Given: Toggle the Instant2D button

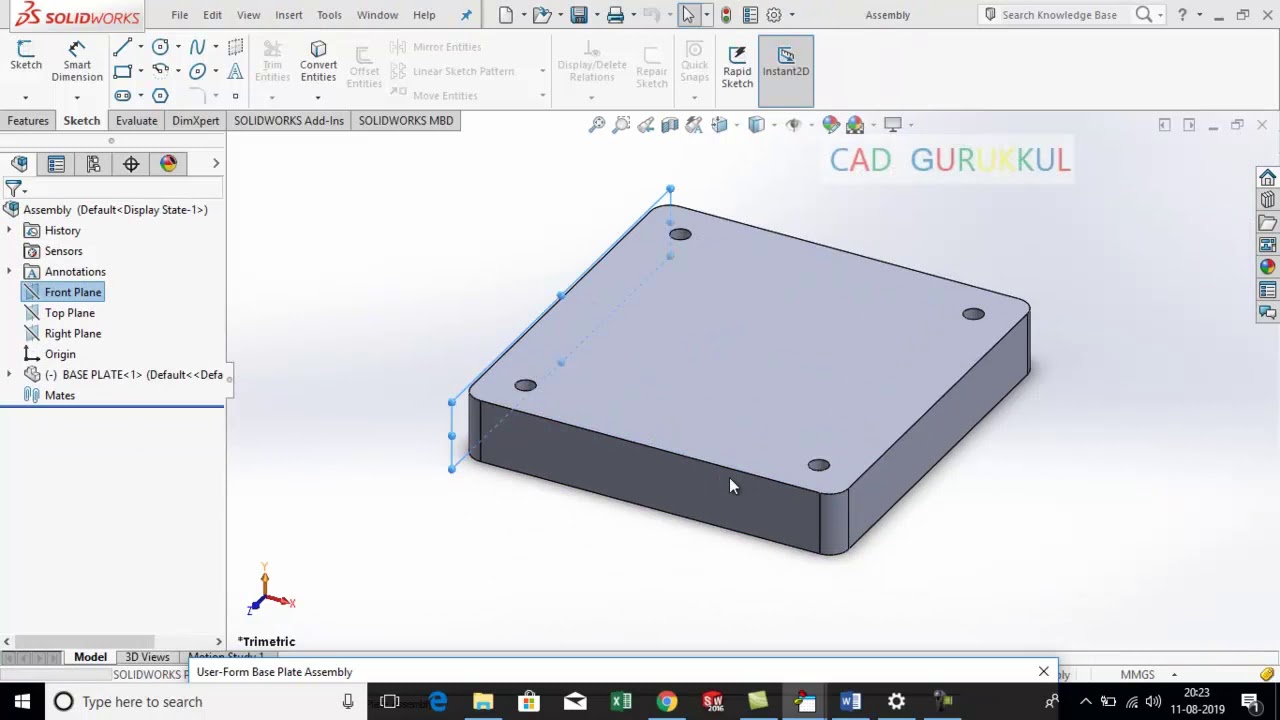Looking at the screenshot, I should pos(786,70).
